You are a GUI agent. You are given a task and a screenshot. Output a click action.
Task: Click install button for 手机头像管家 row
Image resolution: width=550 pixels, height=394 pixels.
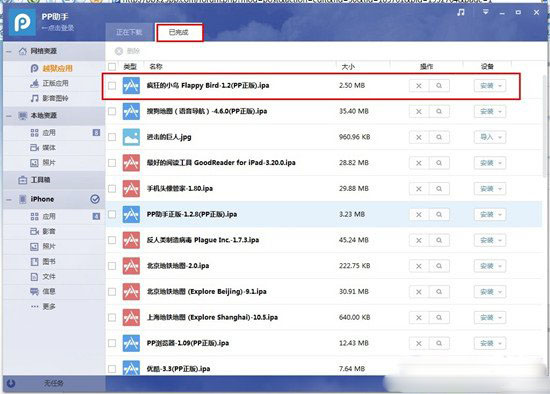tap(490, 189)
